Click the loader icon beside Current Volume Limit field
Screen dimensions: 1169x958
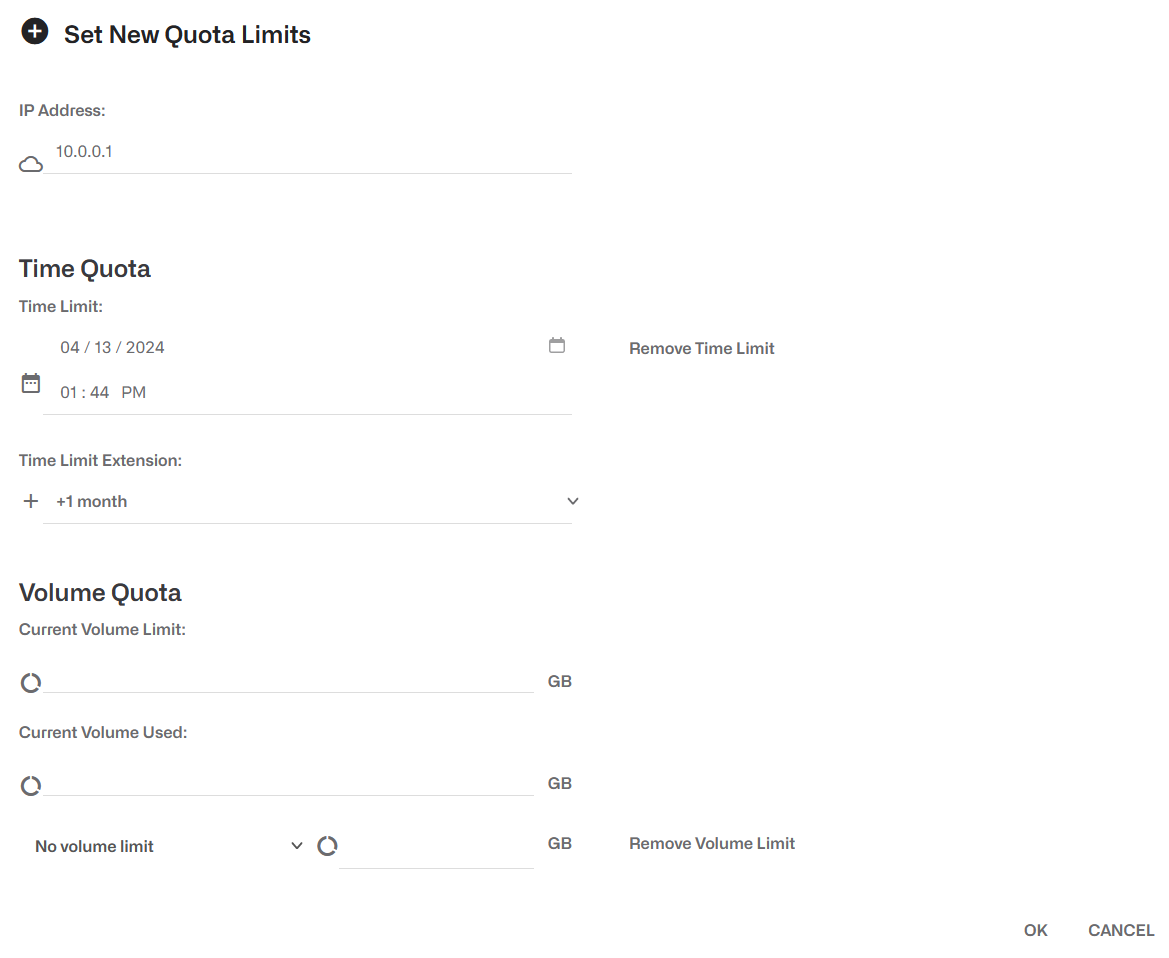click(x=30, y=682)
